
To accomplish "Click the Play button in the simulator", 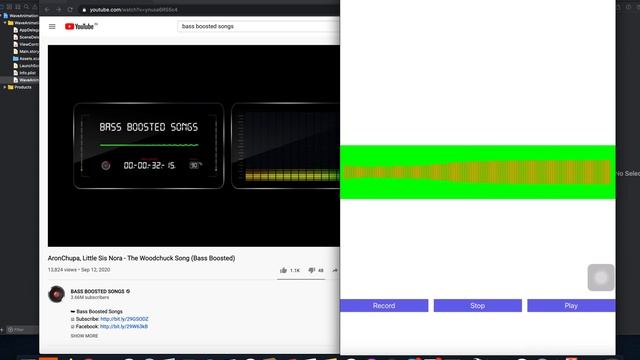I will pos(571,306).
